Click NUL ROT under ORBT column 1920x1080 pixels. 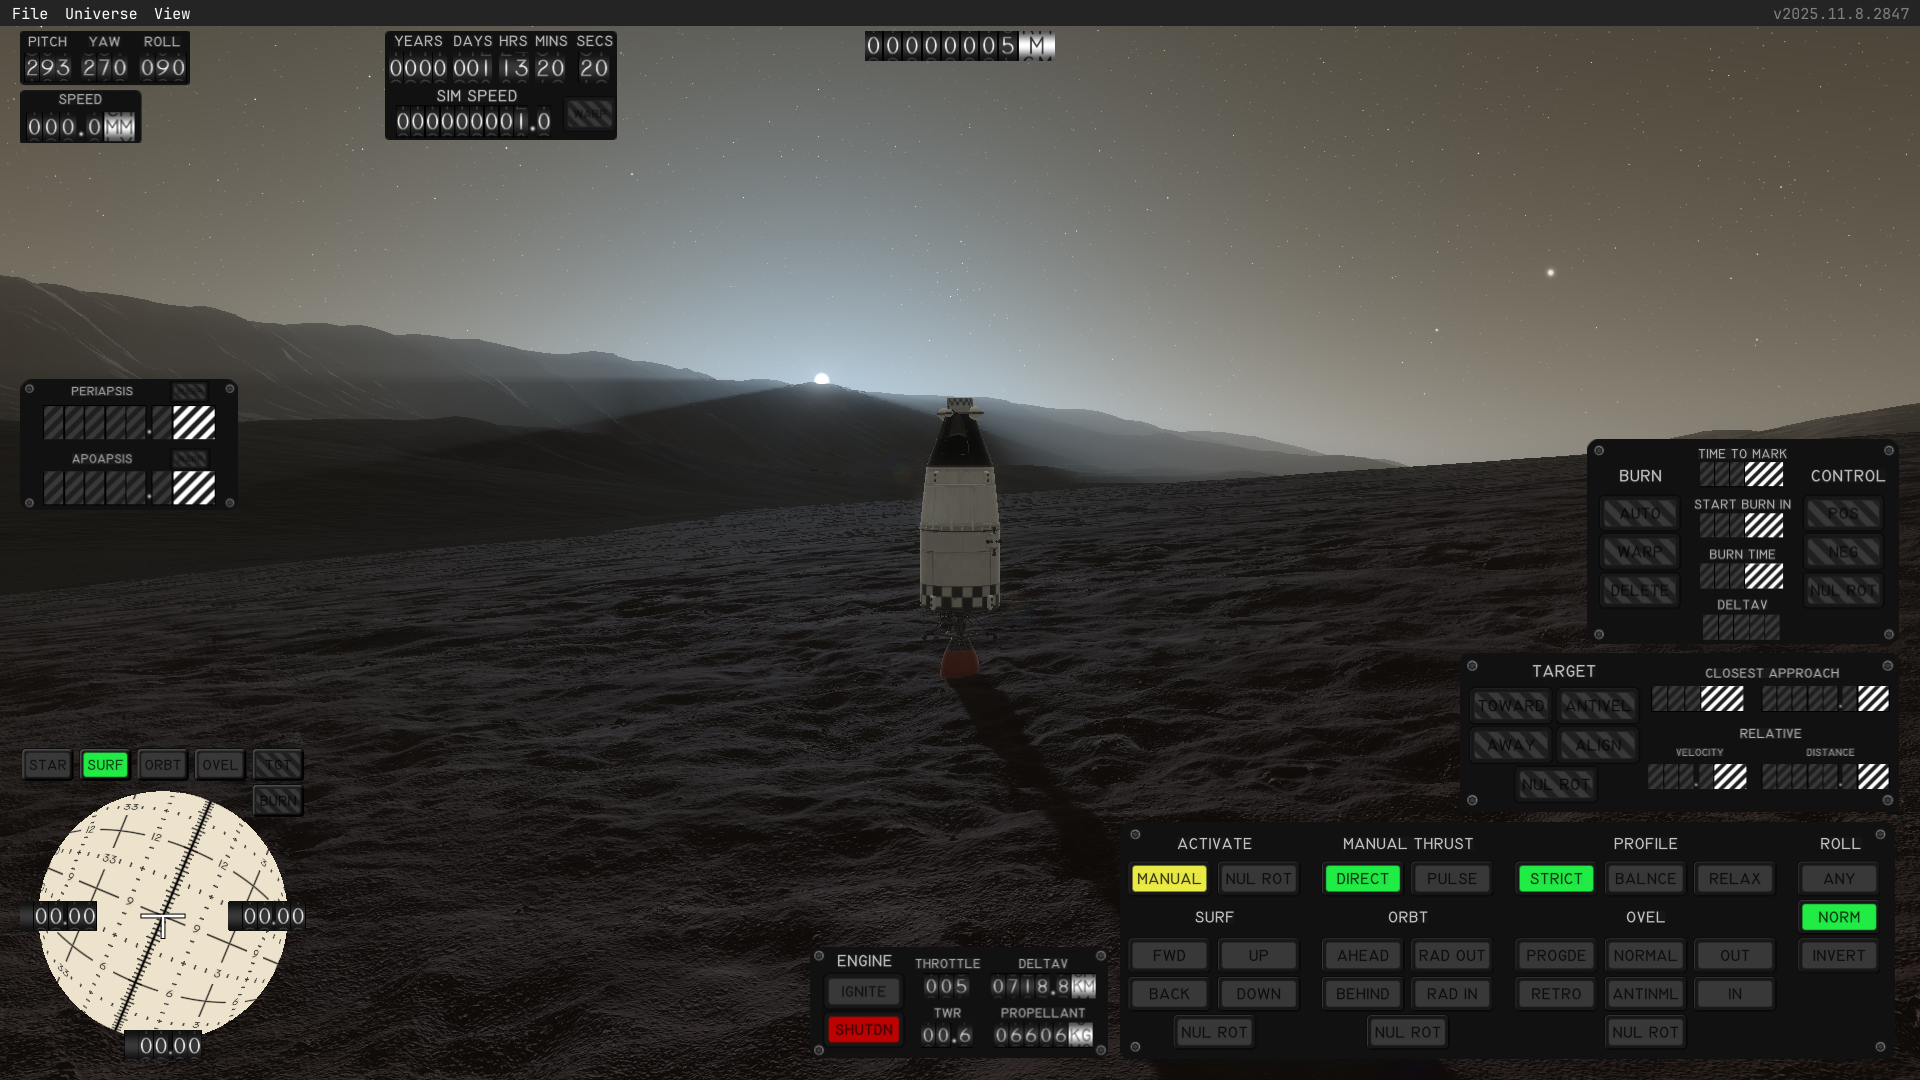pyautogui.click(x=1407, y=1032)
